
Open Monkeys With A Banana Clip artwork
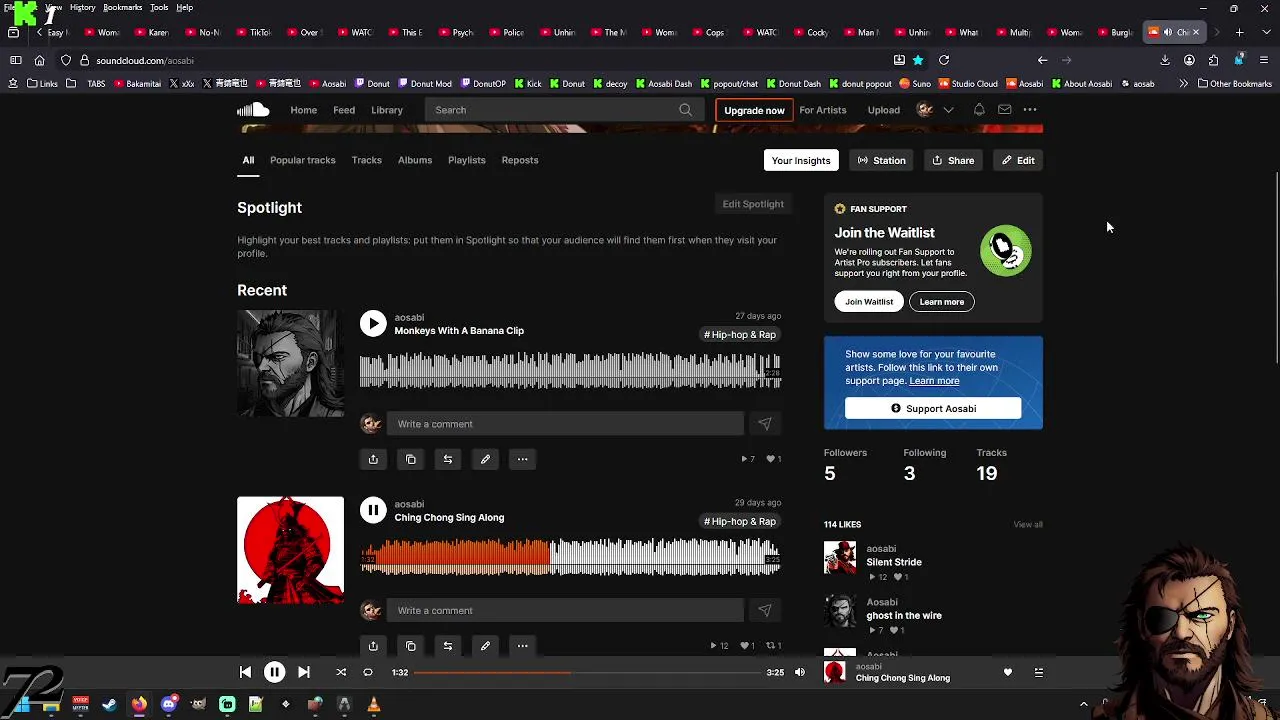pos(290,363)
